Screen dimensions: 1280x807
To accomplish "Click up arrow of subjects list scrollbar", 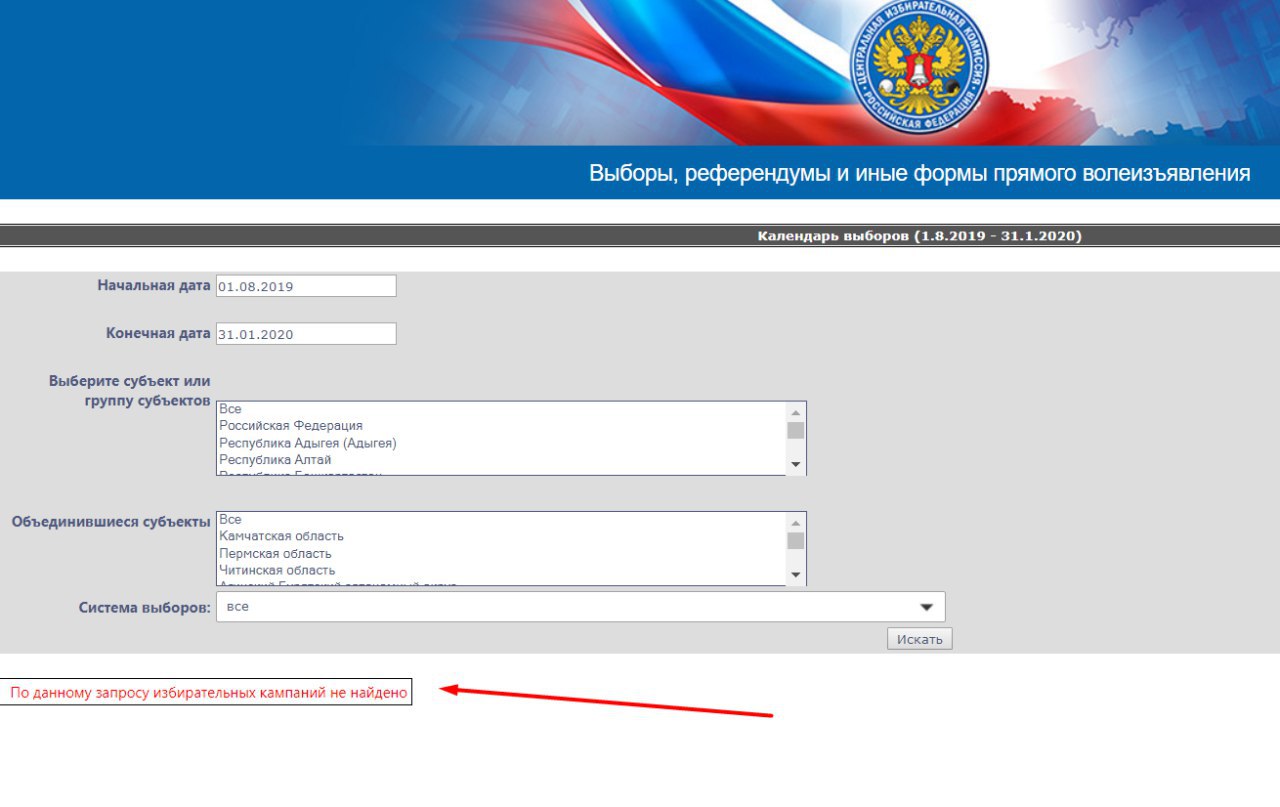I will (x=795, y=412).
